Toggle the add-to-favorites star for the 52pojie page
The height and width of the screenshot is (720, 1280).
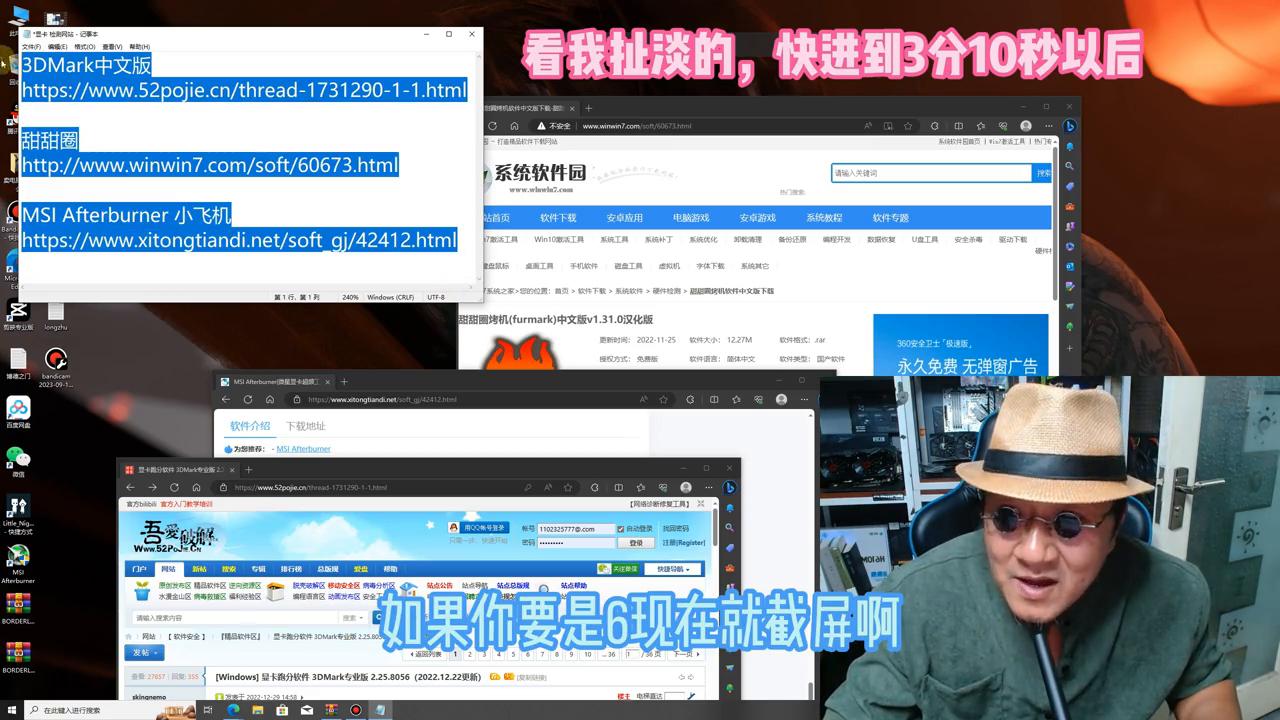pos(569,487)
